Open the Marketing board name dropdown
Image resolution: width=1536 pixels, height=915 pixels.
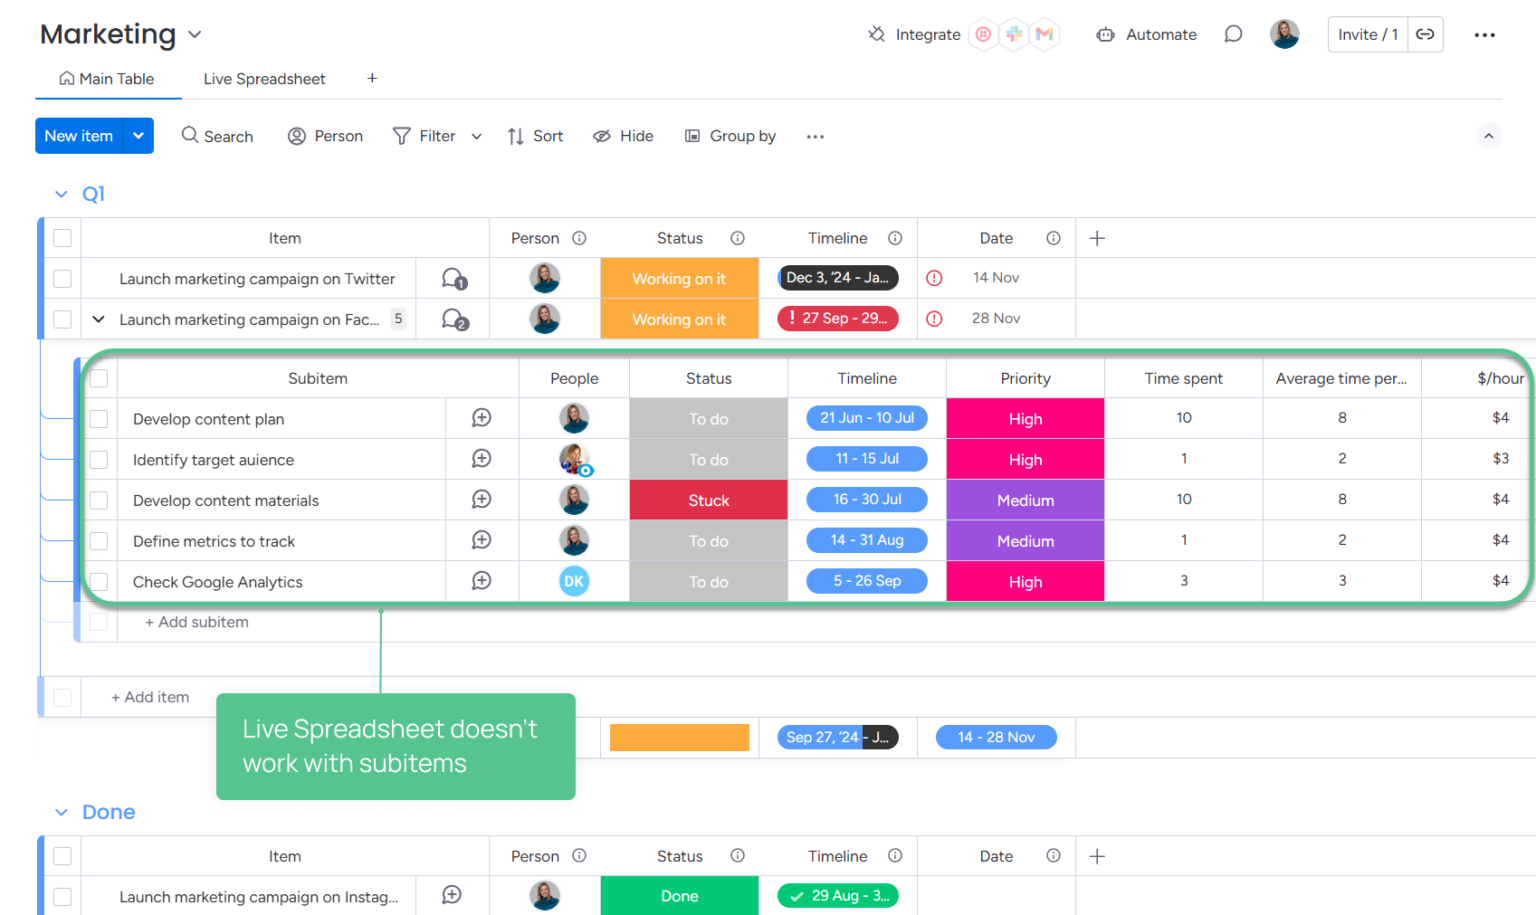click(195, 34)
